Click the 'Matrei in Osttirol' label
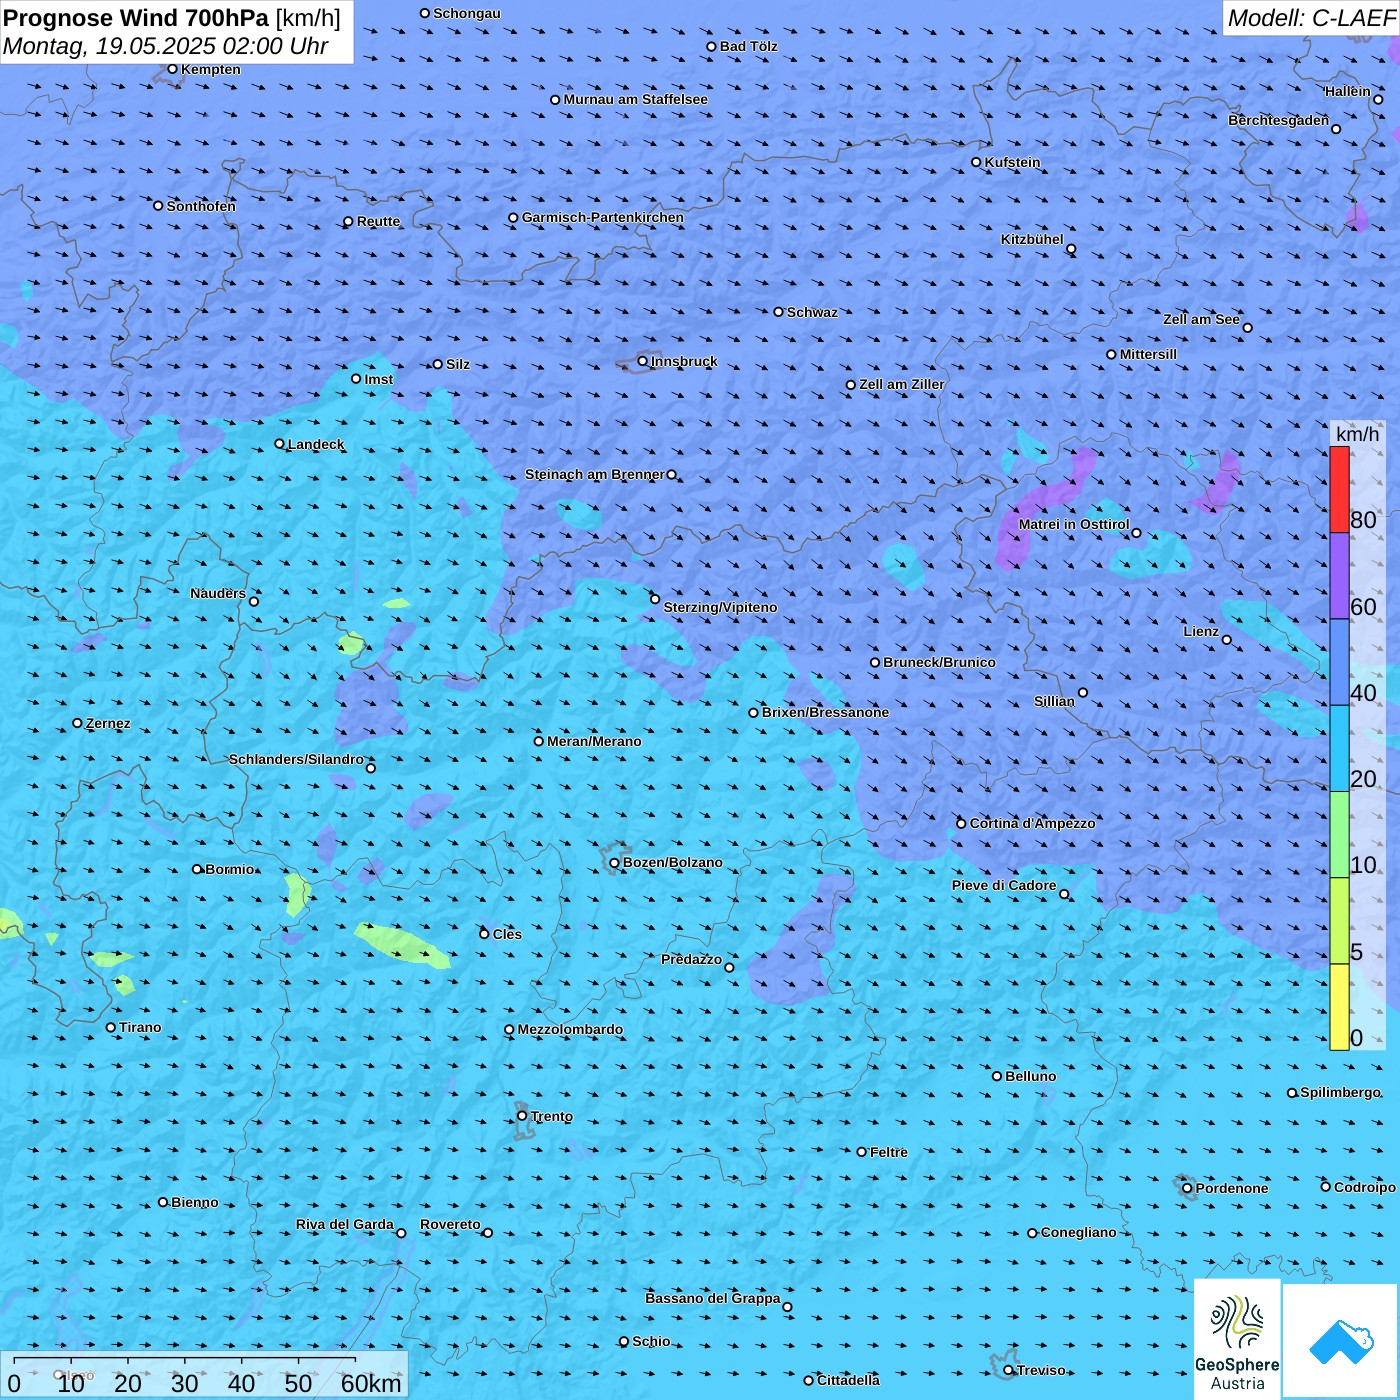 (x=1074, y=524)
